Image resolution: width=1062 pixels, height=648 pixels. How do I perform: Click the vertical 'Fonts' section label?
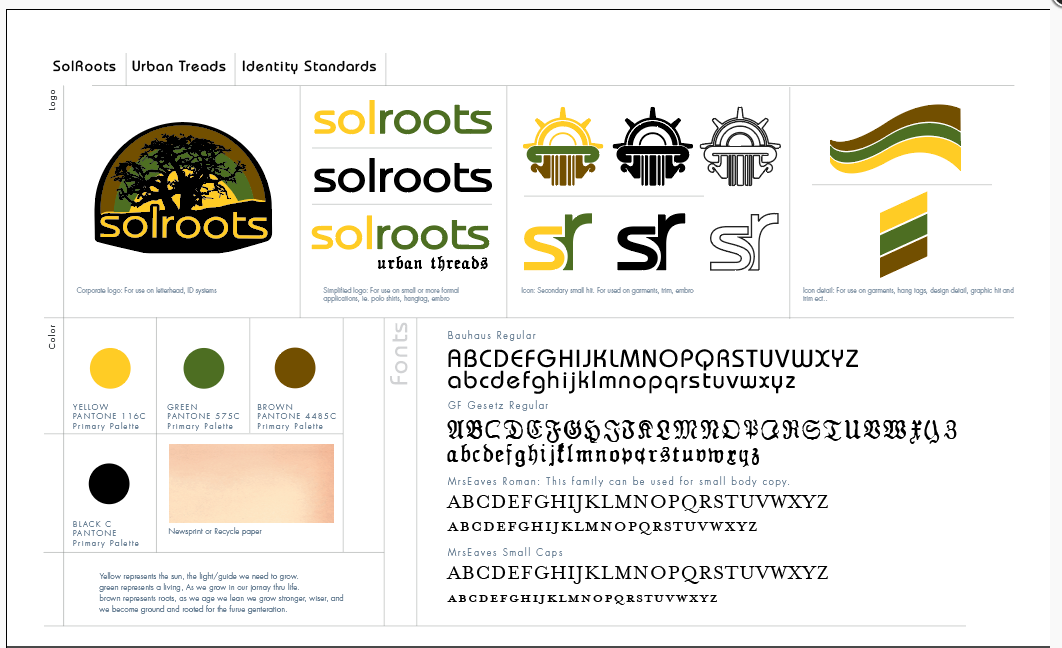pyautogui.click(x=399, y=353)
